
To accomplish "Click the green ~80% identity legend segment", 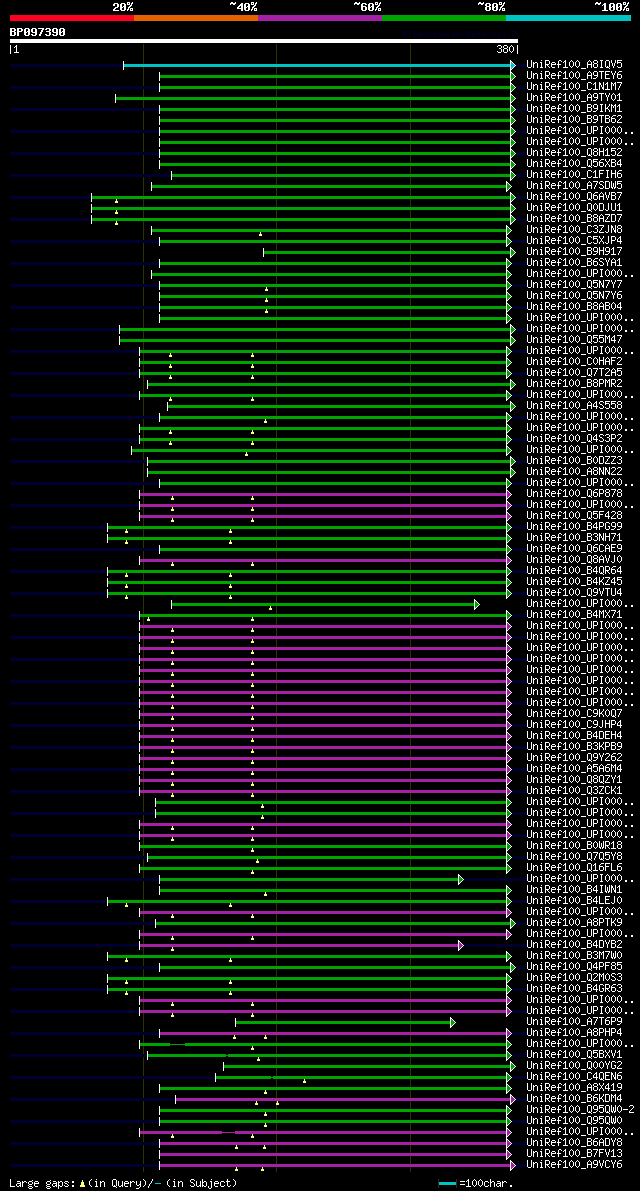I will click(444, 17).
